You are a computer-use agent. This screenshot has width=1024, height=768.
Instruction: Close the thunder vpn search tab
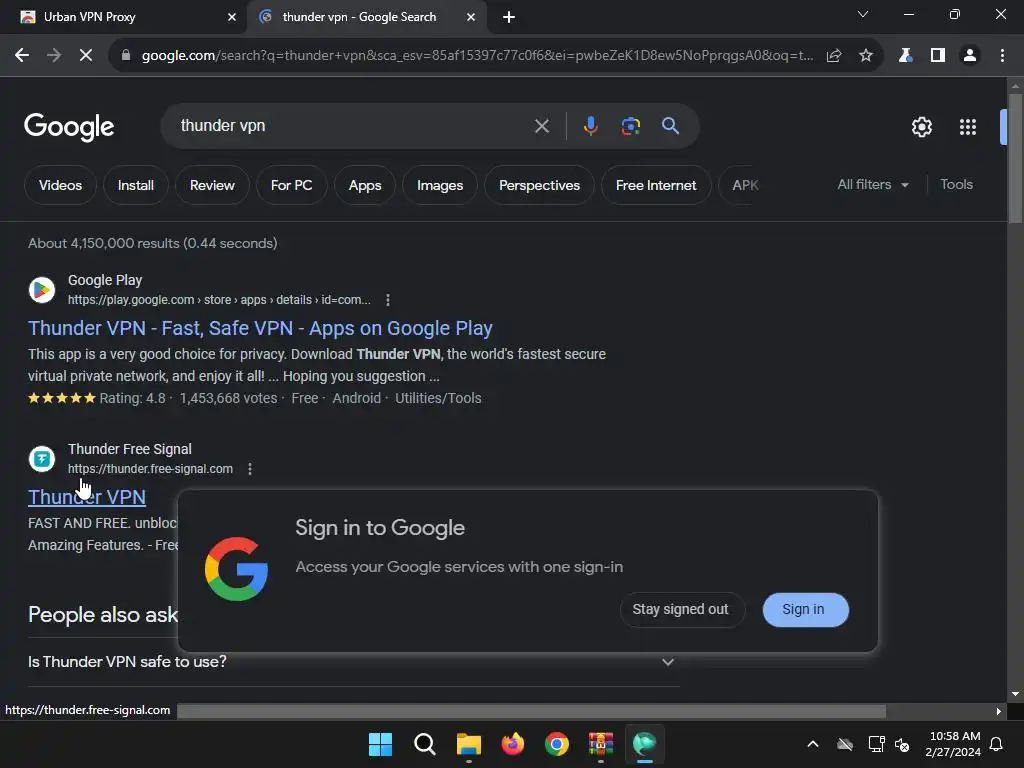point(471,18)
